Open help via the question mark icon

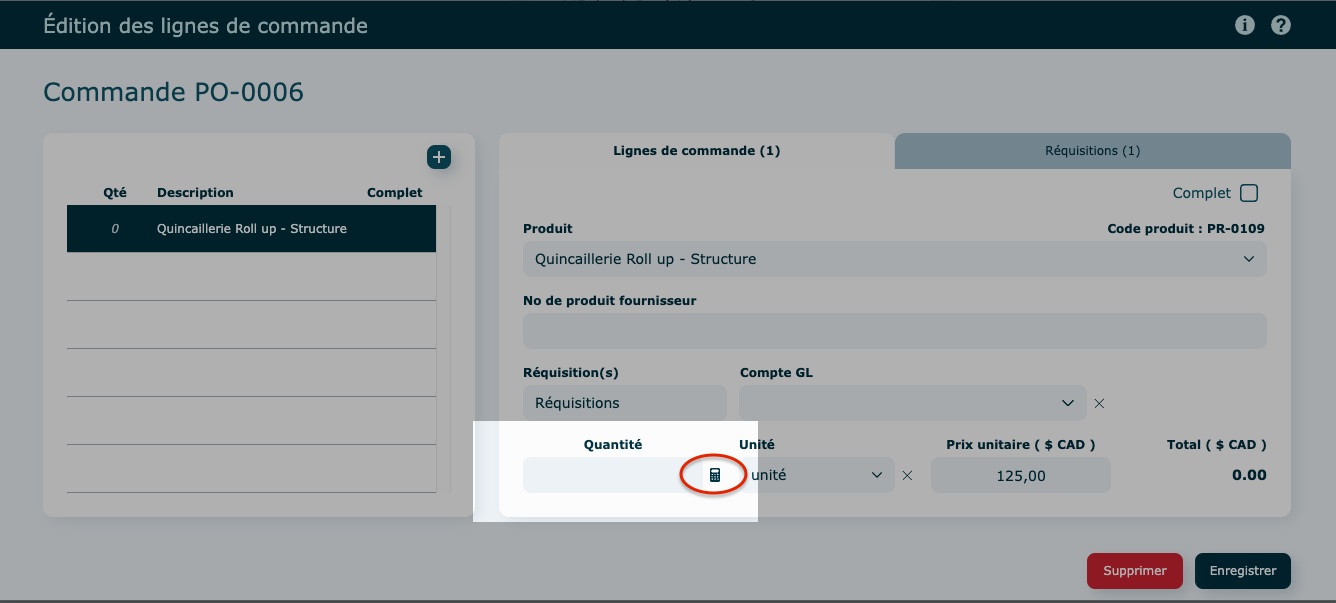coord(1281,25)
